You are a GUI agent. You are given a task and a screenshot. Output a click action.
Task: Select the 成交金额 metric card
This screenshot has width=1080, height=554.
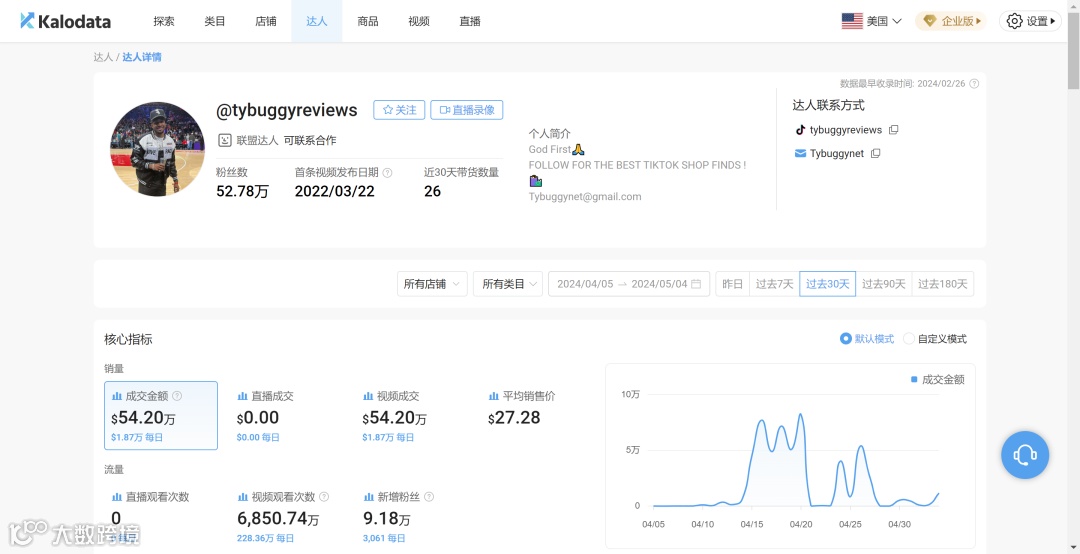click(x=161, y=416)
